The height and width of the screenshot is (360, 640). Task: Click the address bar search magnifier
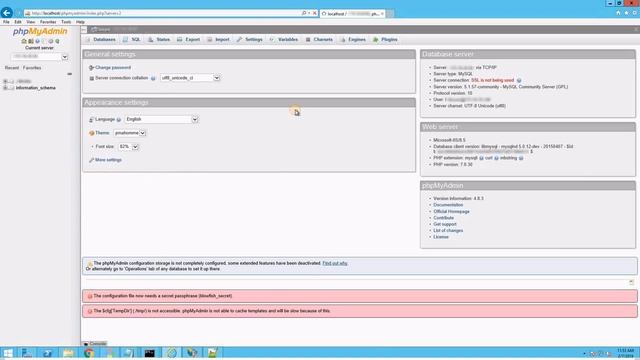click(x=304, y=13)
